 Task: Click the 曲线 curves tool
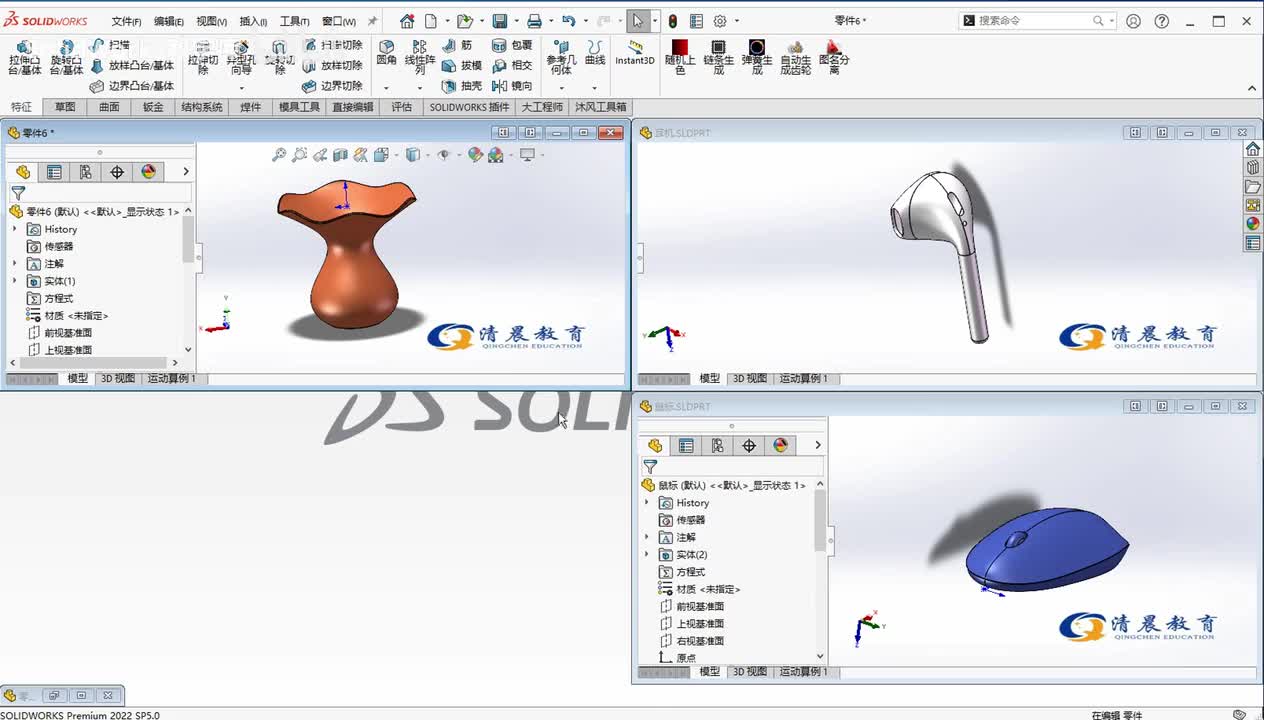click(595, 53)
